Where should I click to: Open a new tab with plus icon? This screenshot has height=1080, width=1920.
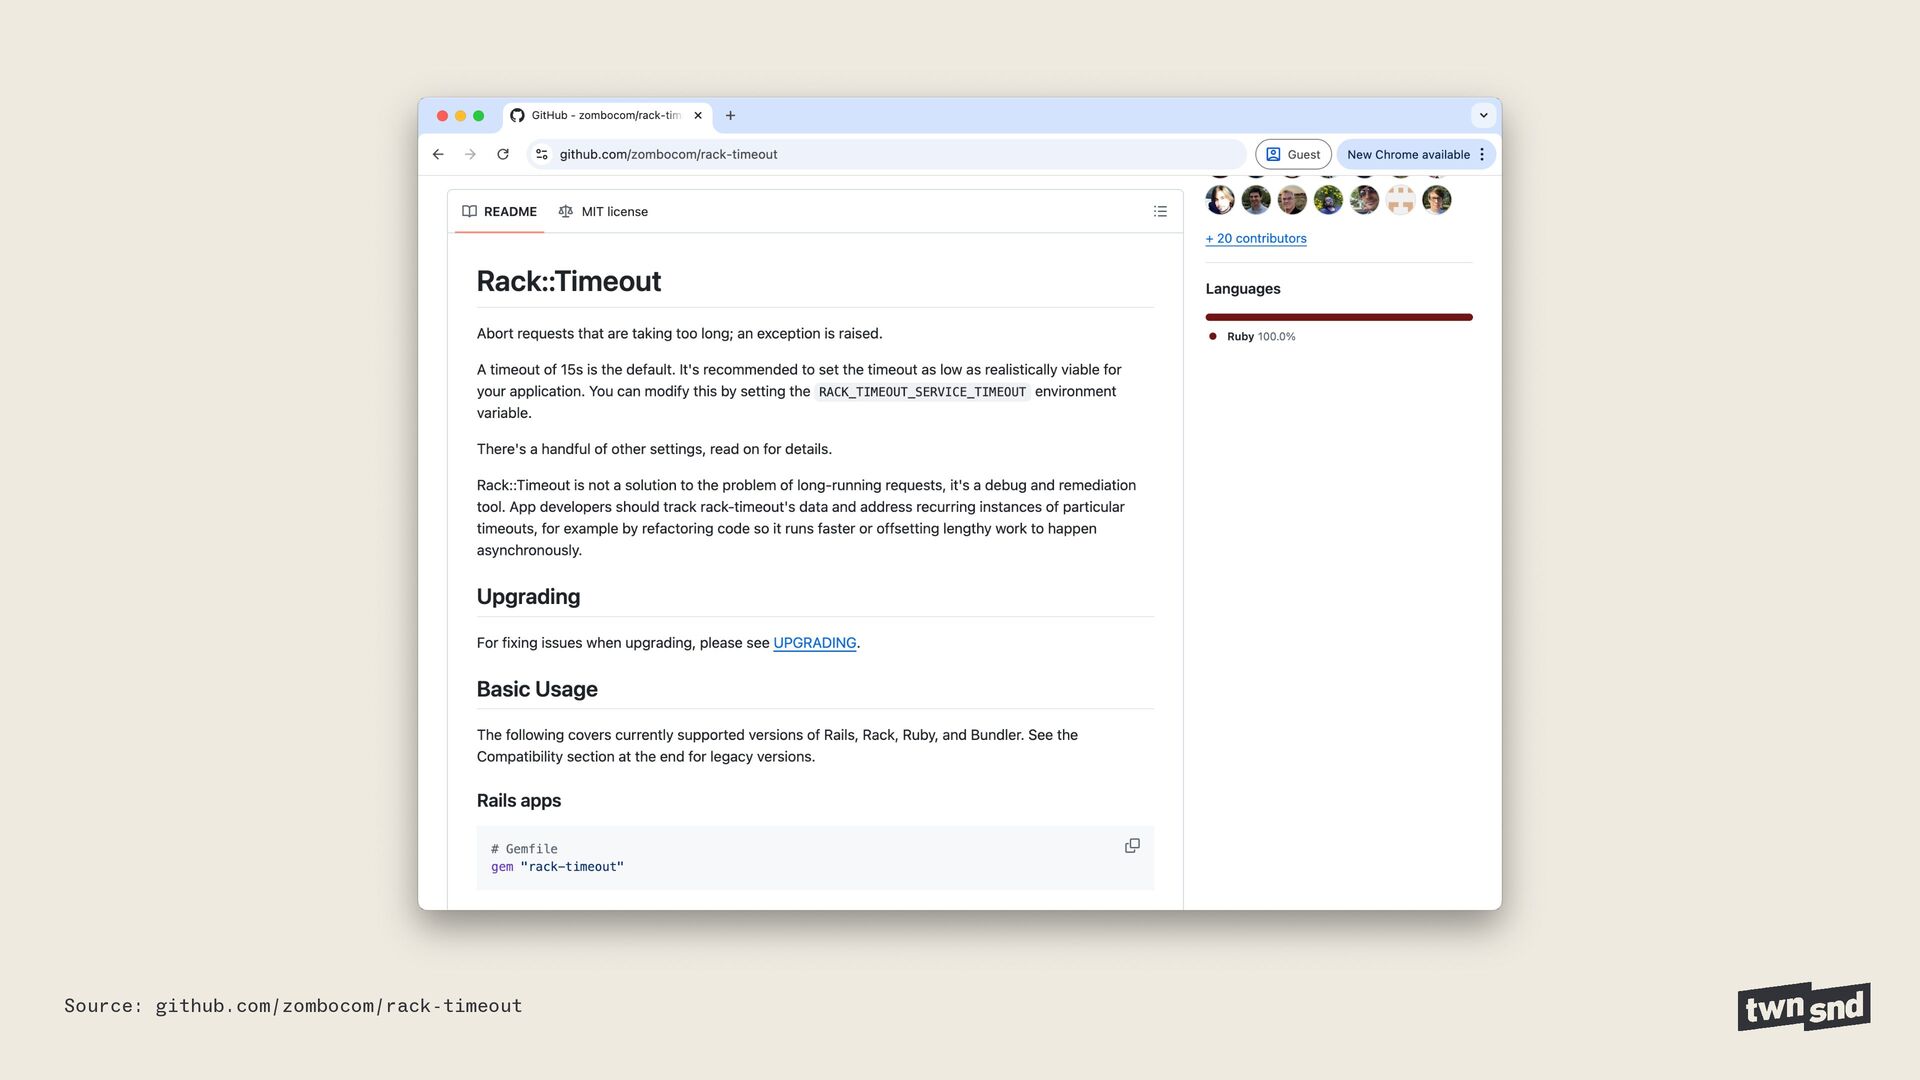point(730,115)
